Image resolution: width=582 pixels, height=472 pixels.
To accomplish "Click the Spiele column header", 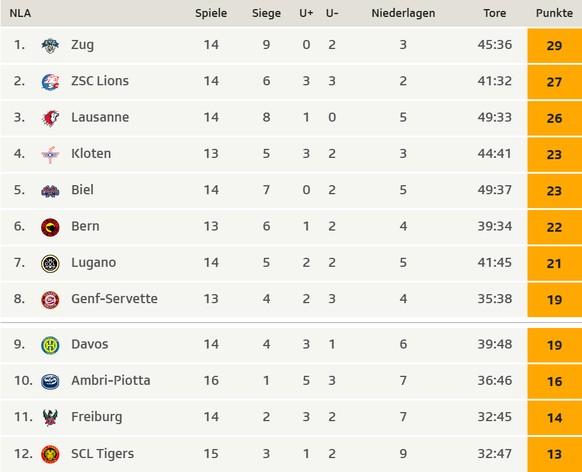I will tap(211, 13).
